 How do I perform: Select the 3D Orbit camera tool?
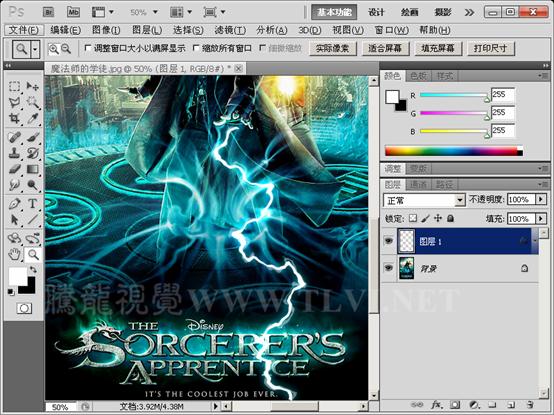coord(33,238)
